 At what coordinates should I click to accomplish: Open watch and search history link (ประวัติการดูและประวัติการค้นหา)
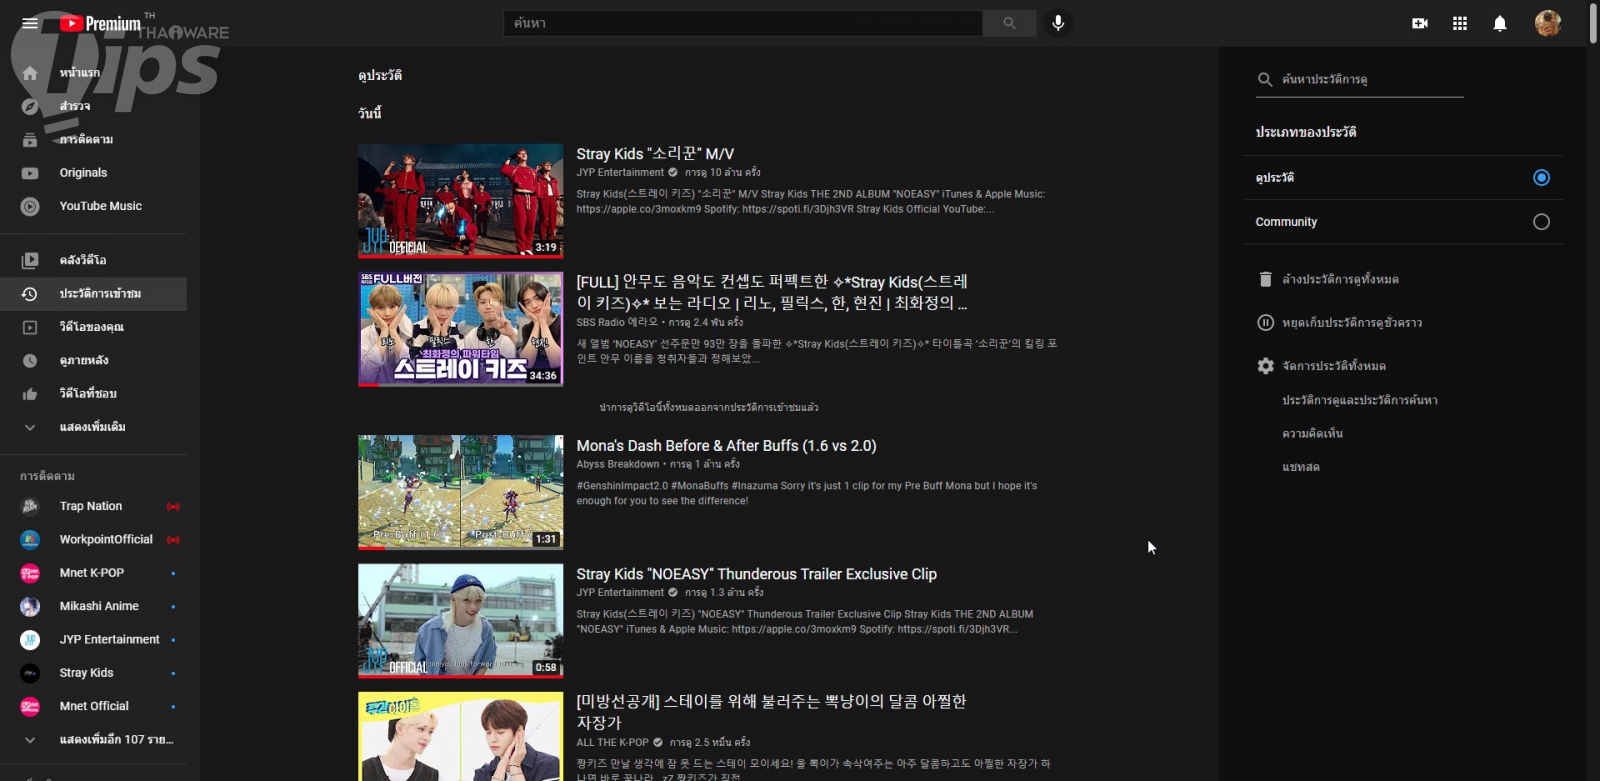point(1360,400)
